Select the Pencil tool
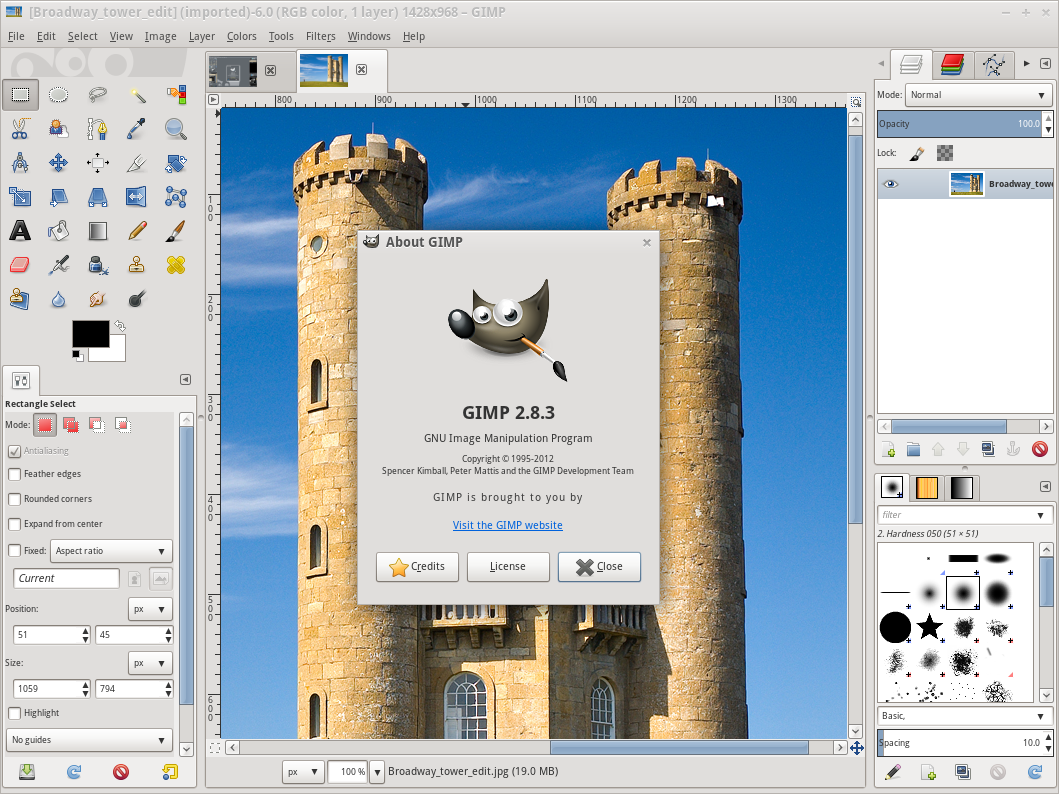This screenshot has width=1059, height=794. tap(137, 231)
